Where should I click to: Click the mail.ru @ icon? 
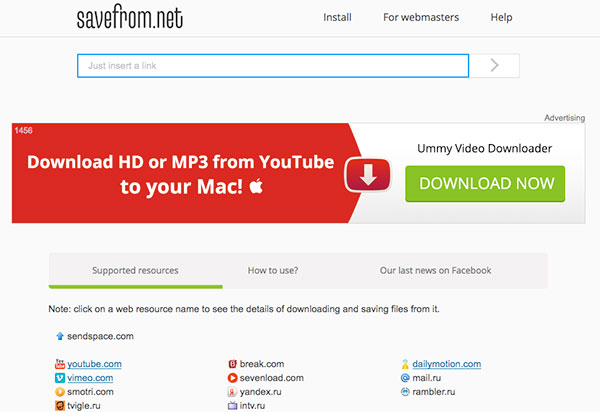pyautogui.click(x=405, y=378)
